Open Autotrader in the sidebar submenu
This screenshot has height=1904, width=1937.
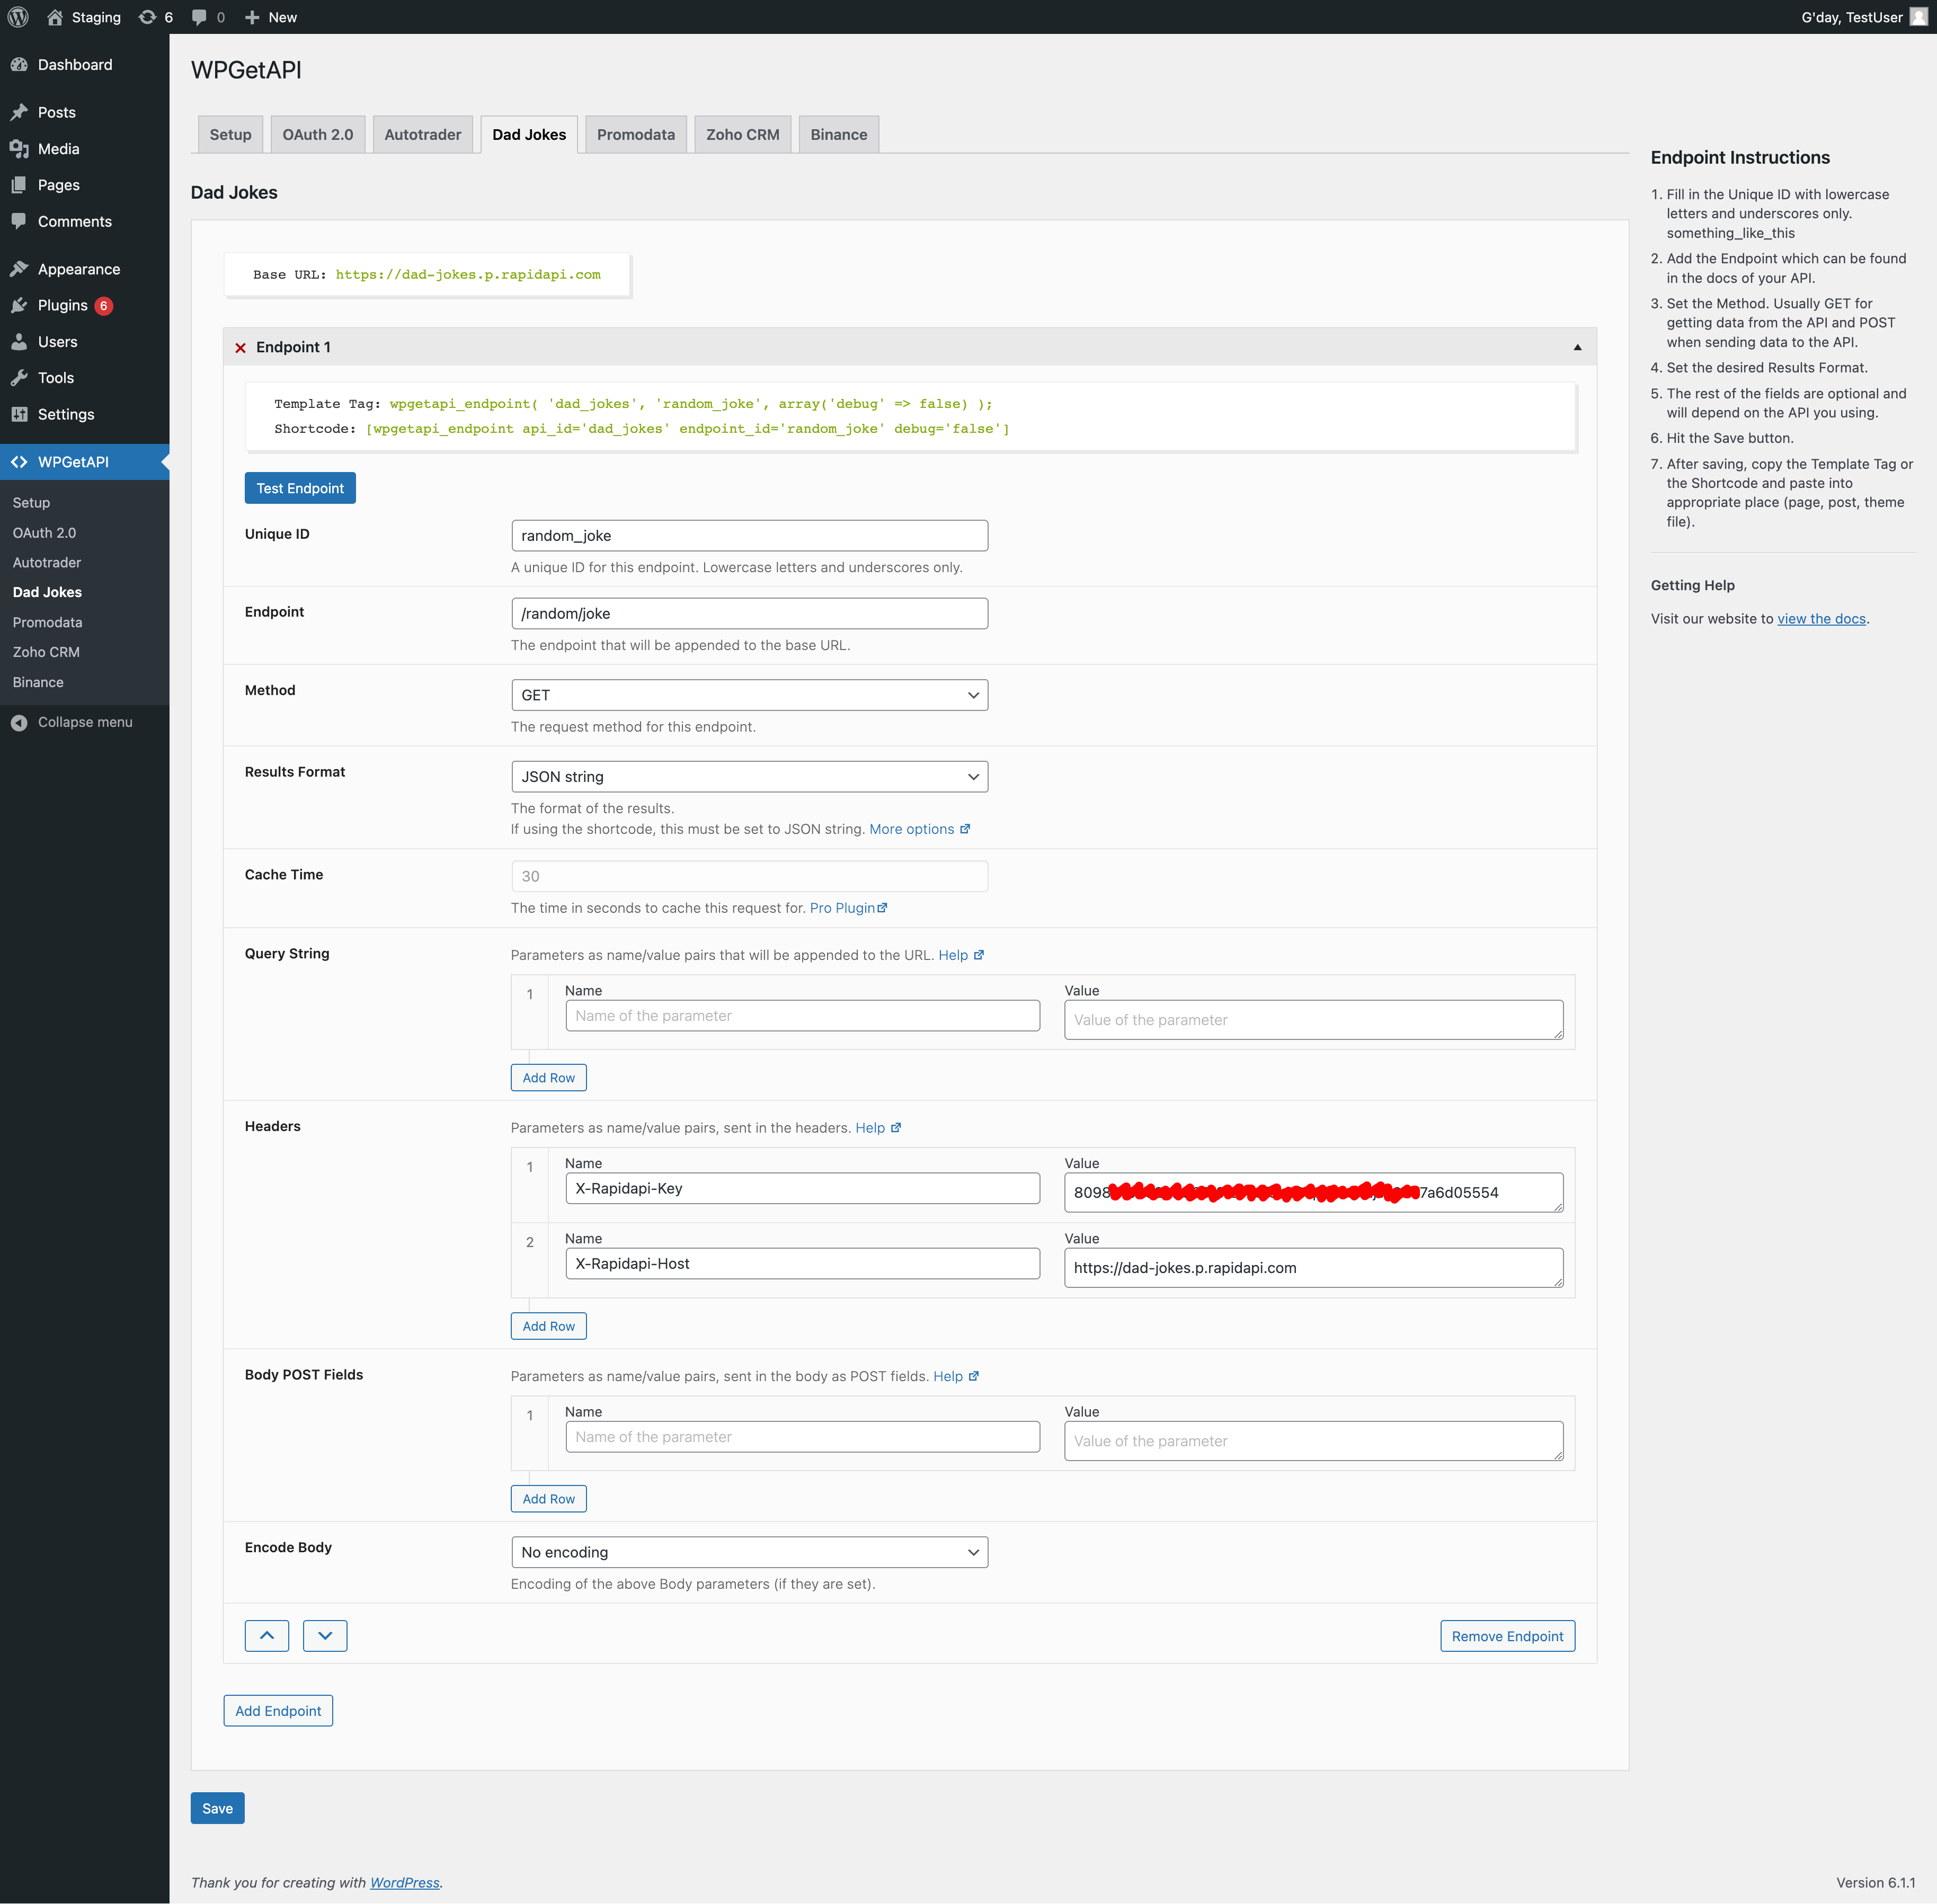[47, 563]
